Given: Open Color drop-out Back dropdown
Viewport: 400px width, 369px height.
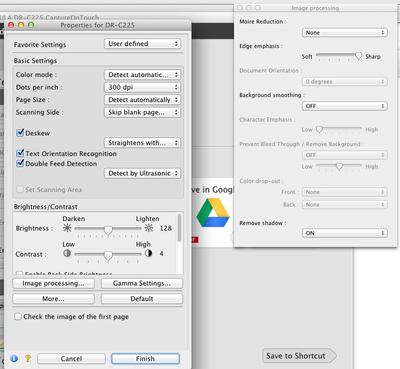Looking at the screenshot, I should pos(345,204).
